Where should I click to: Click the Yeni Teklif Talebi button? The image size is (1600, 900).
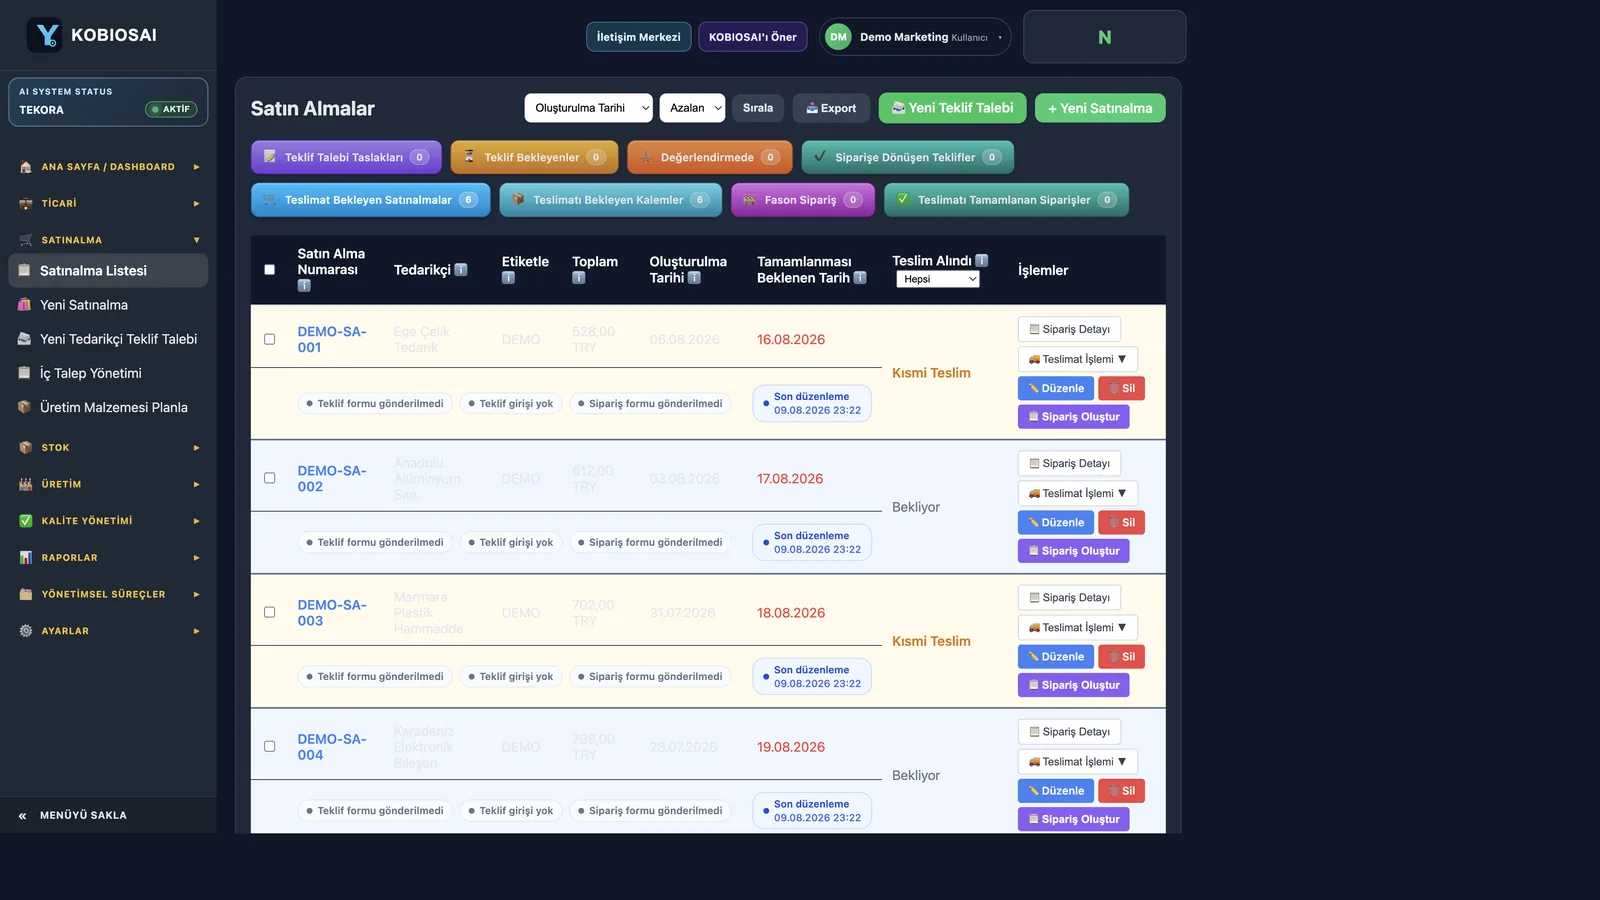[x=952, y=108]
